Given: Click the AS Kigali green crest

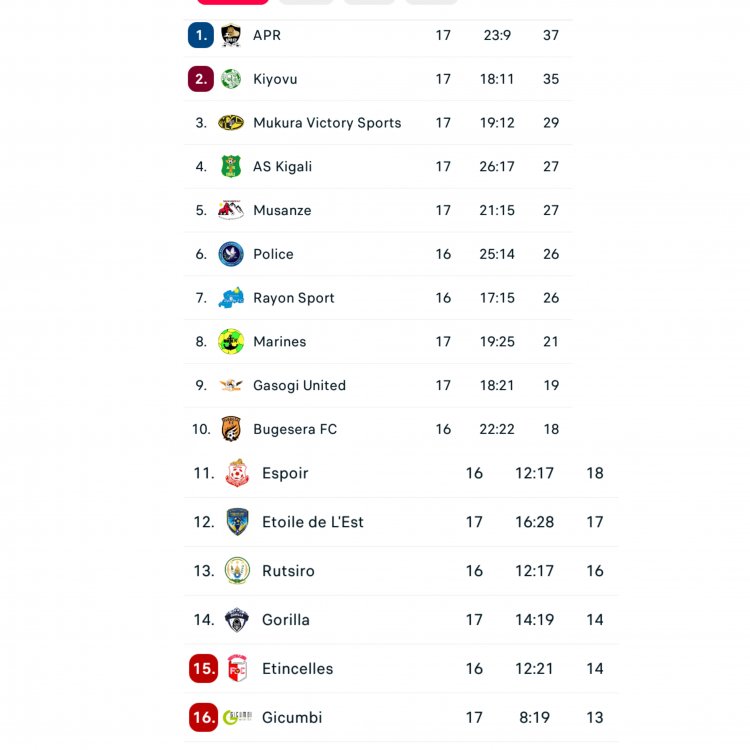Looking at the screenshot, I should coord(231,166).
